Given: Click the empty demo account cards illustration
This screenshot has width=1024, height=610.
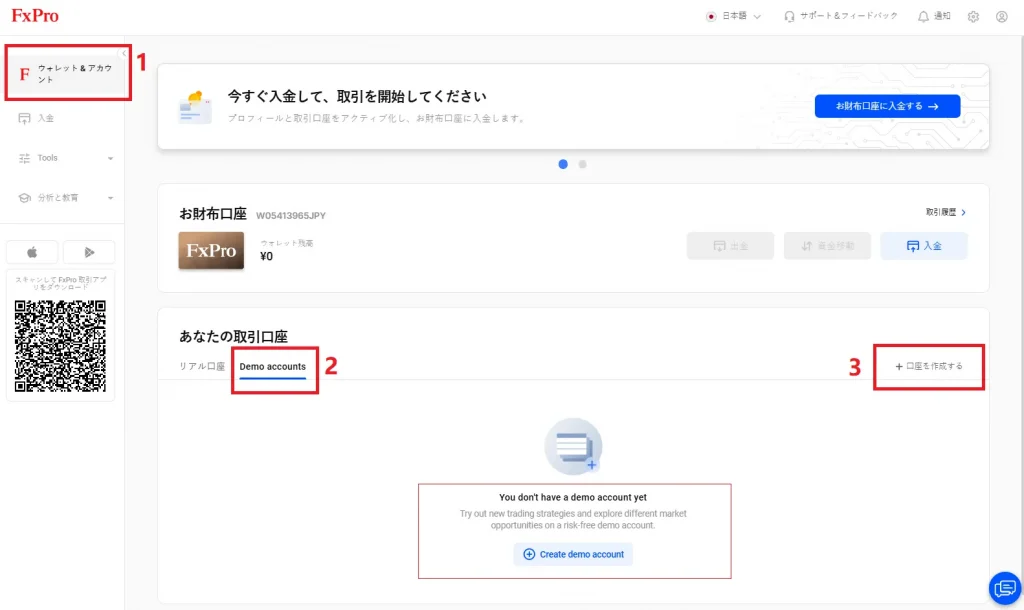Looking at the screenshot, I should click(573, 447).
